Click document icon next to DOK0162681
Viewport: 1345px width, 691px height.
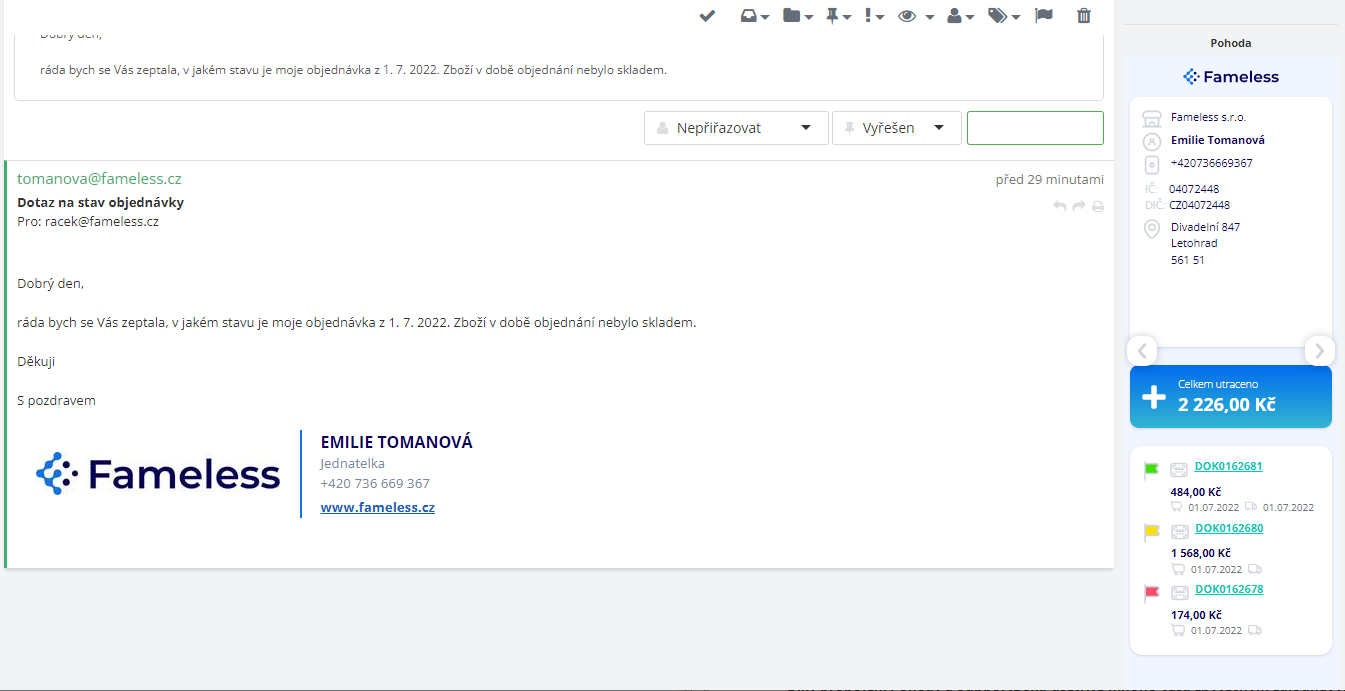[x=1179, y=469]
